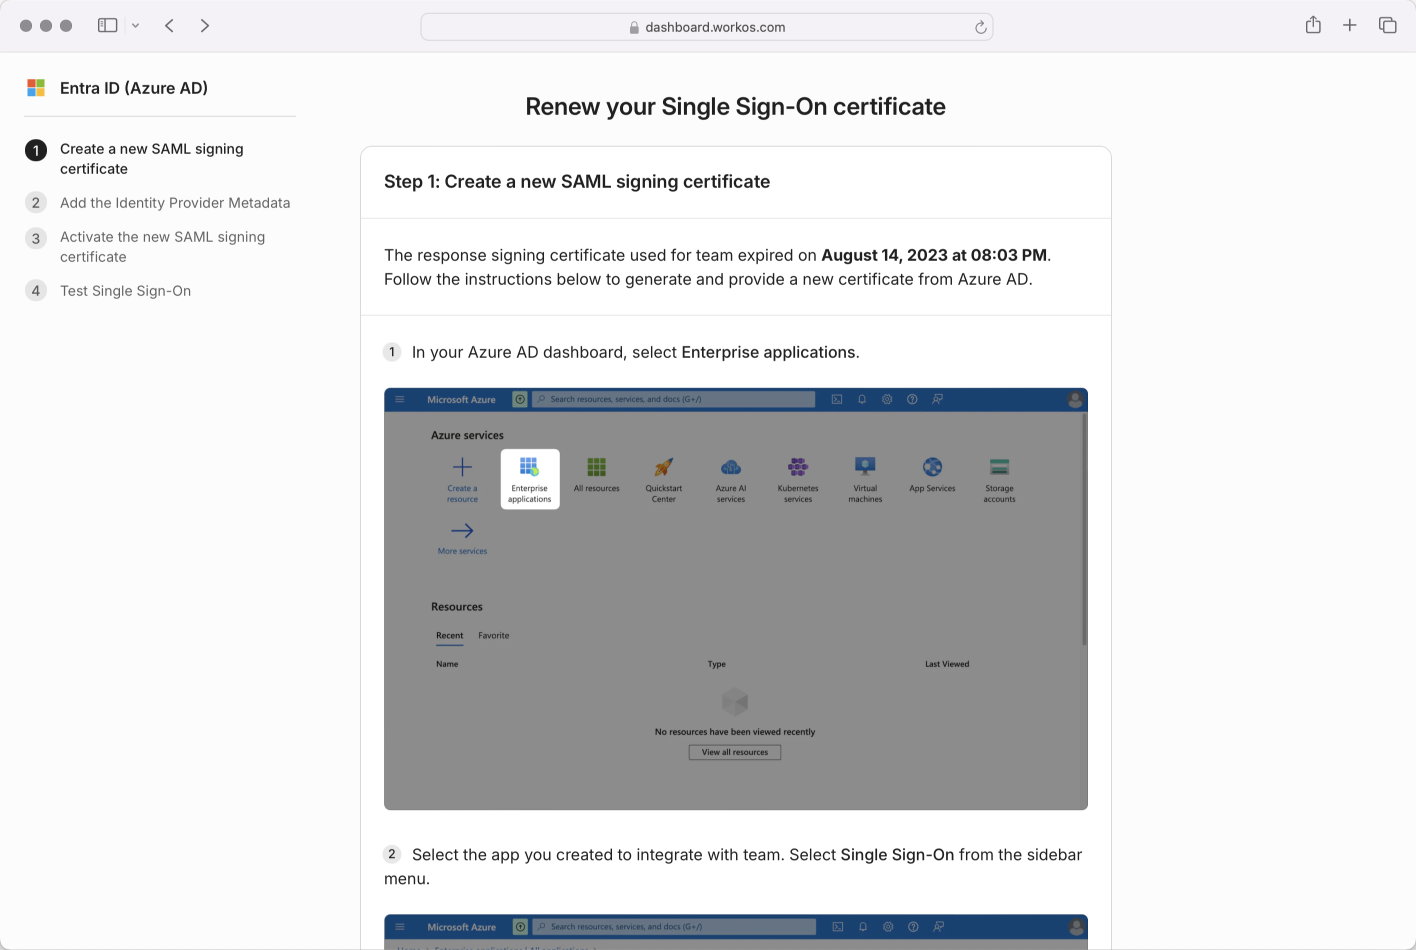Click the Enterprise applications tile in screenshot
Viewport: 1416px width, 950px height.
tap(529, 478)
